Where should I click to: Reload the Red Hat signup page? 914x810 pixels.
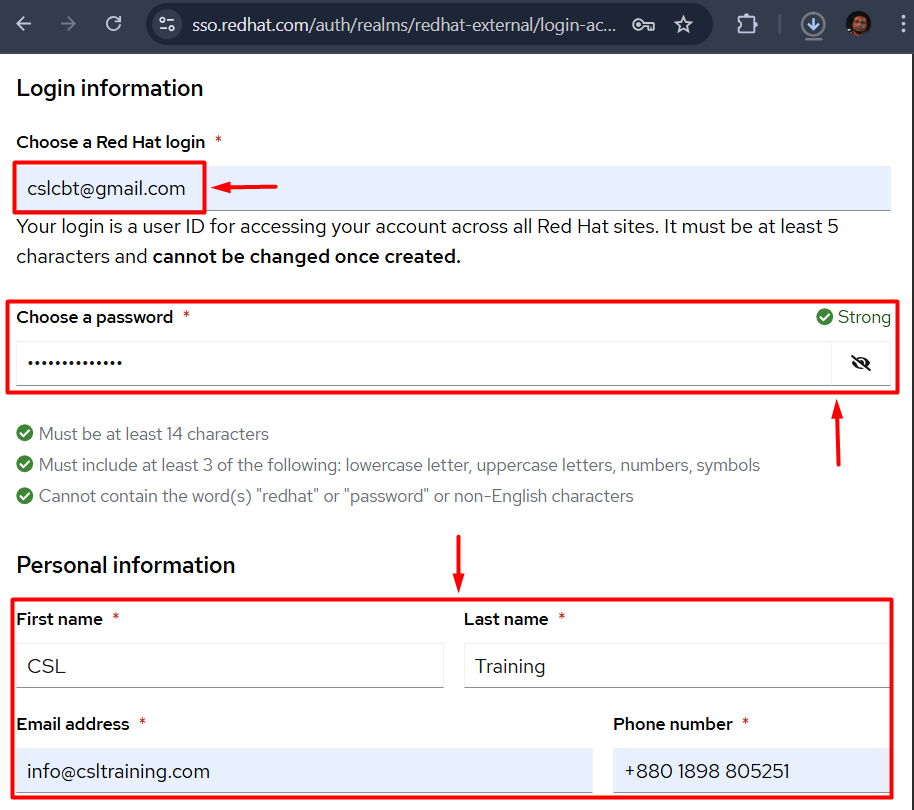point(113,24)
